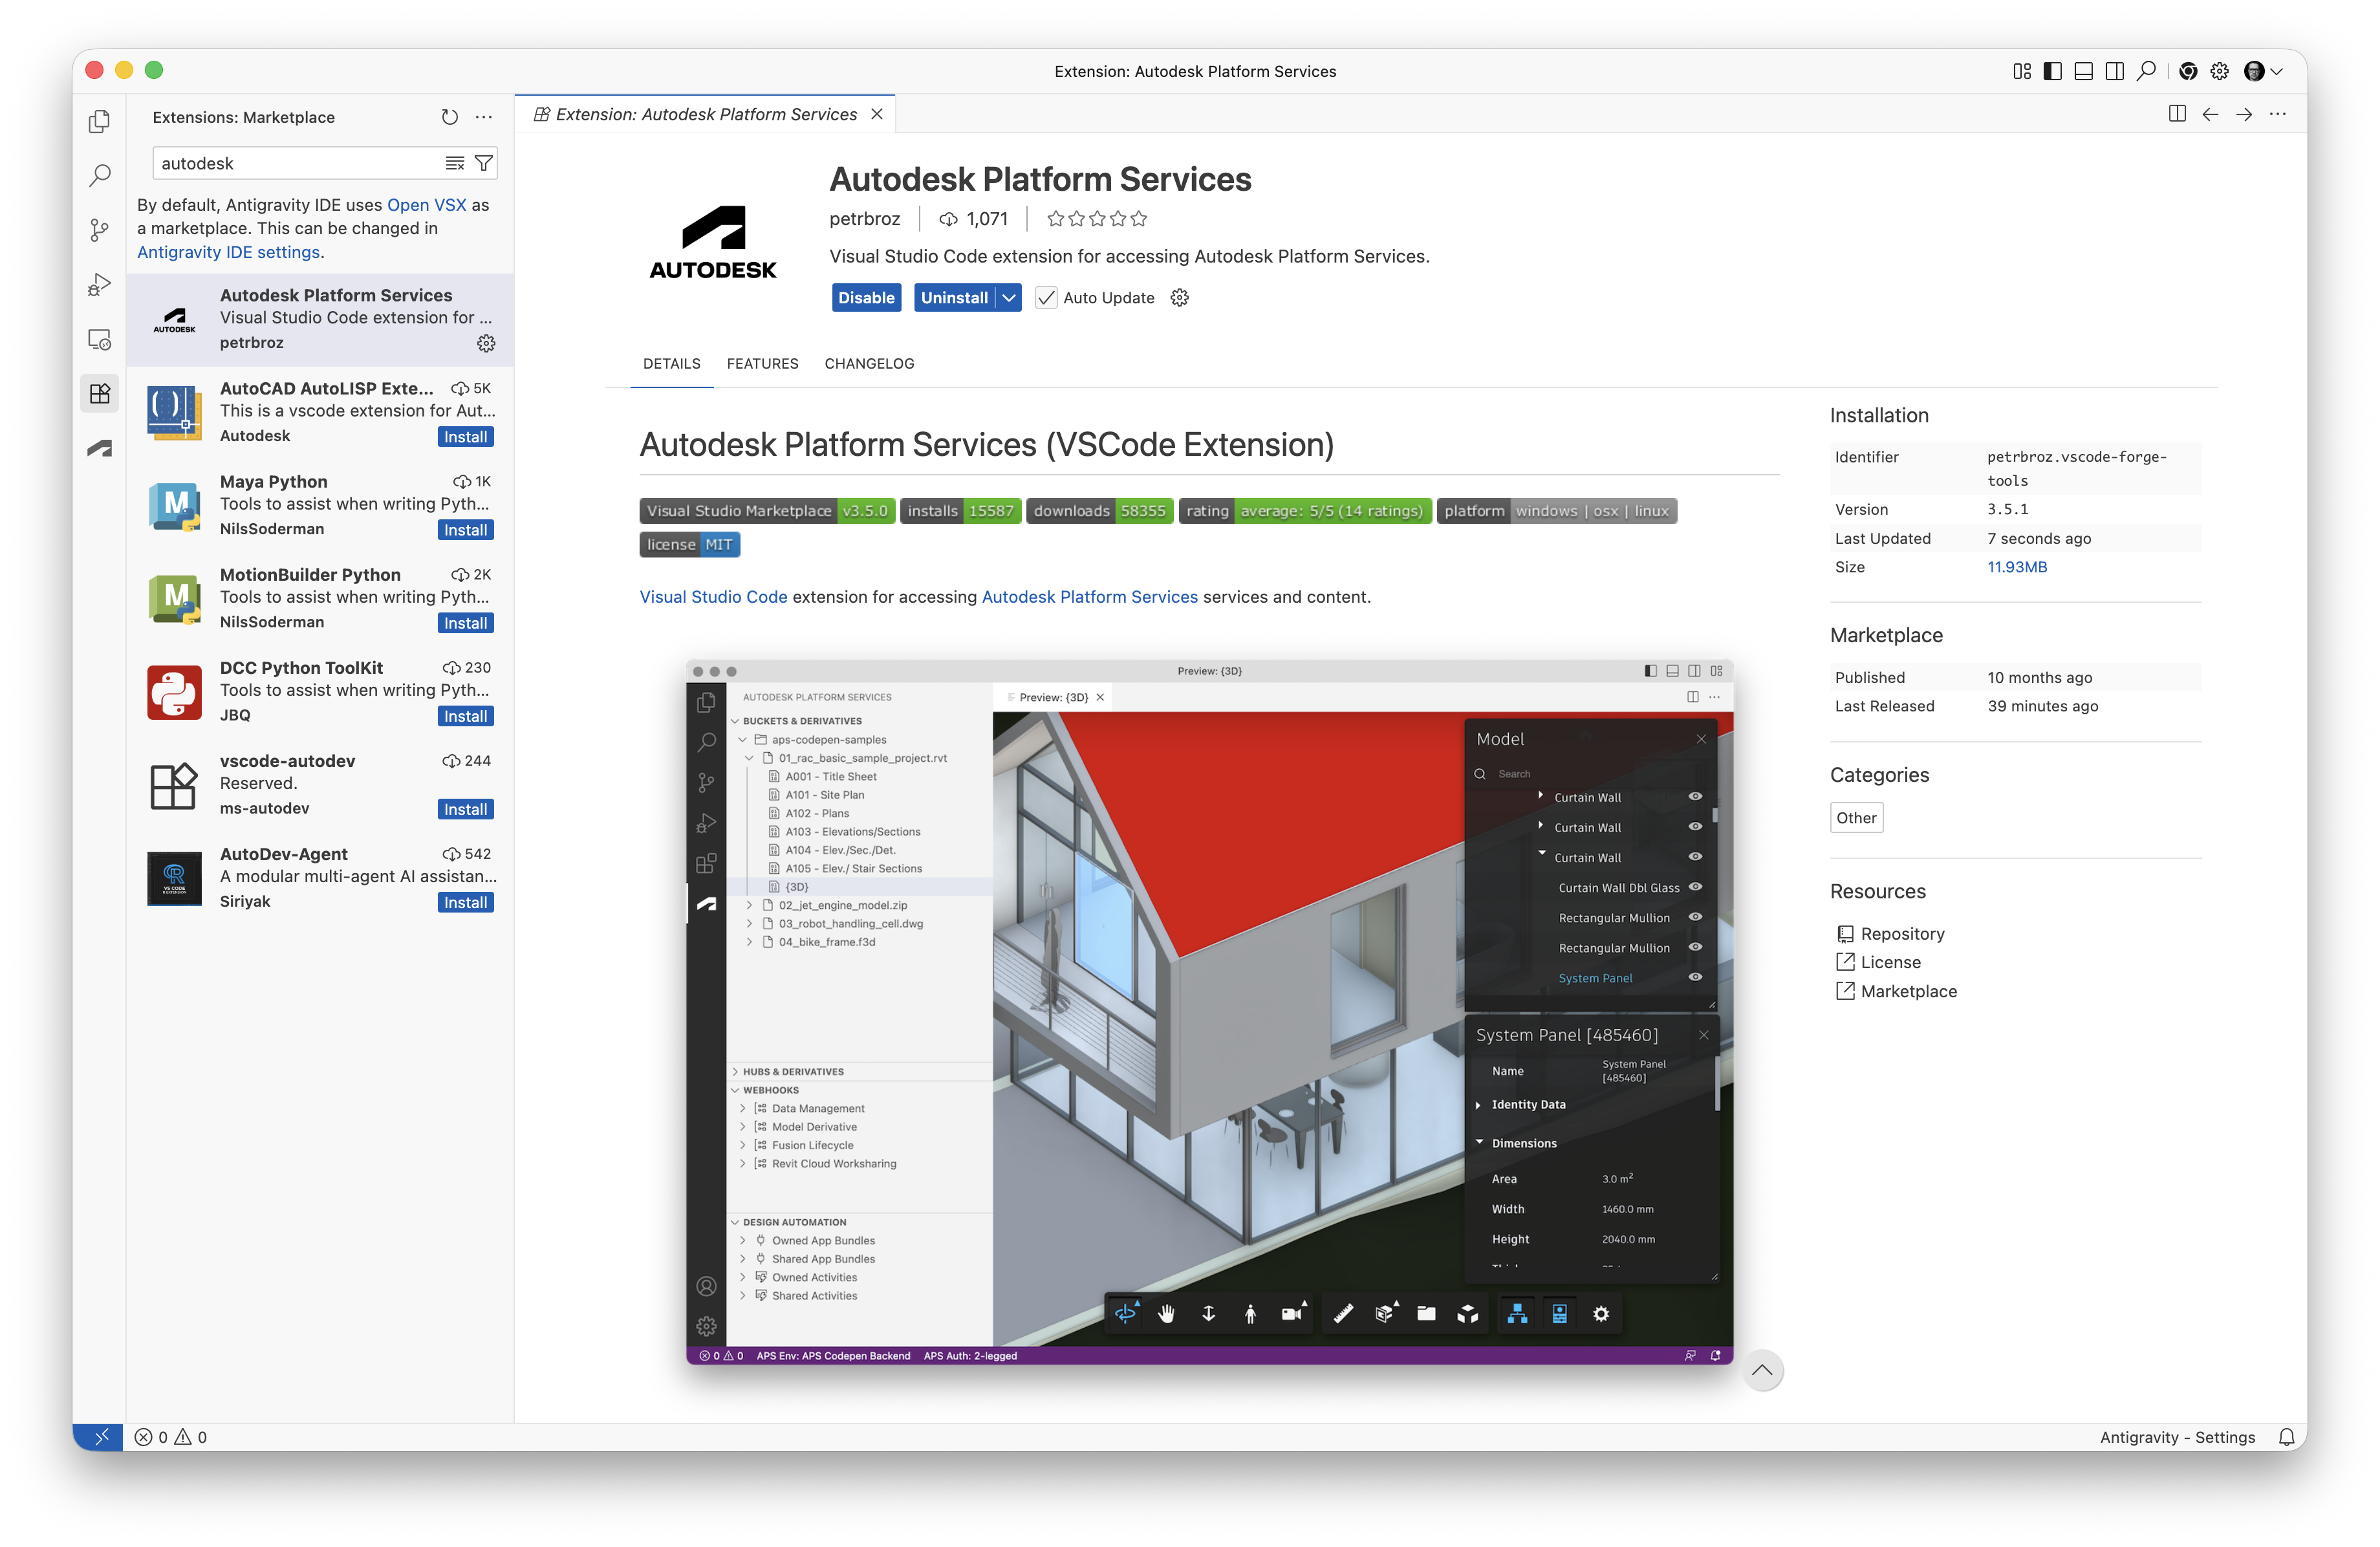Refresh the Extensions Marketplace list
This screenshot has height=1547, width=2380.
click(450, 117)
